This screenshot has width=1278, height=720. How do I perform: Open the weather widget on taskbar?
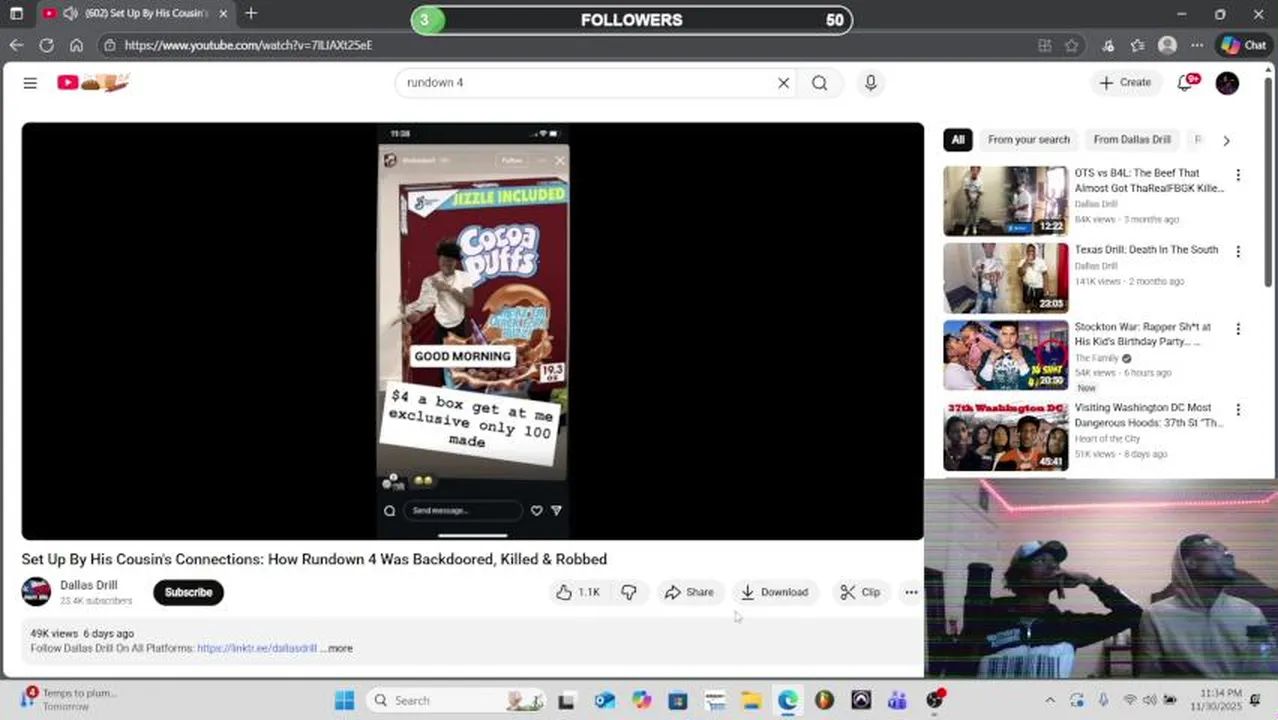click(70, 700)
